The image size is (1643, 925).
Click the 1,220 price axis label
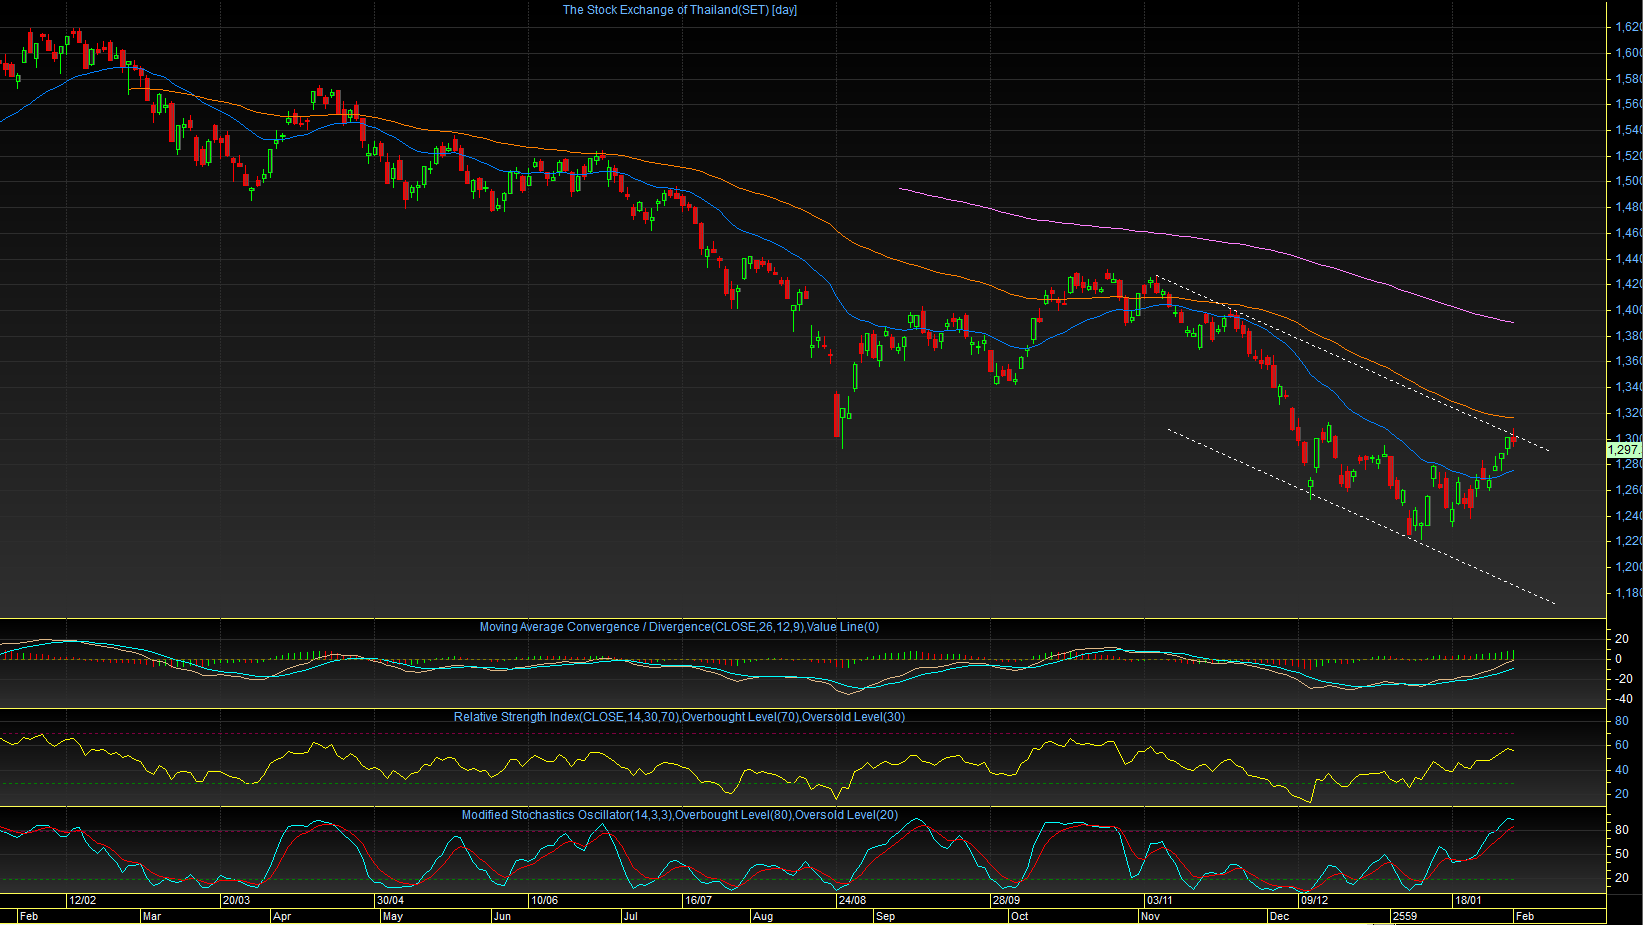click(1628, 541)
